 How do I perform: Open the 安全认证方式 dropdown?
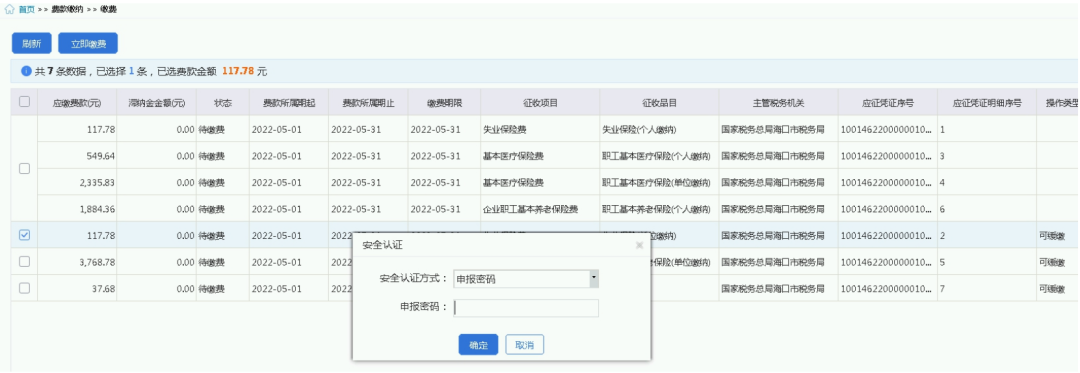[x=526, y=279]
